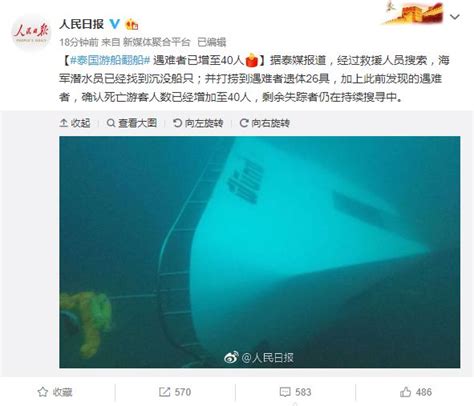Click 查看大图 to view large image

pyautogui.click(x=132, y=123)
